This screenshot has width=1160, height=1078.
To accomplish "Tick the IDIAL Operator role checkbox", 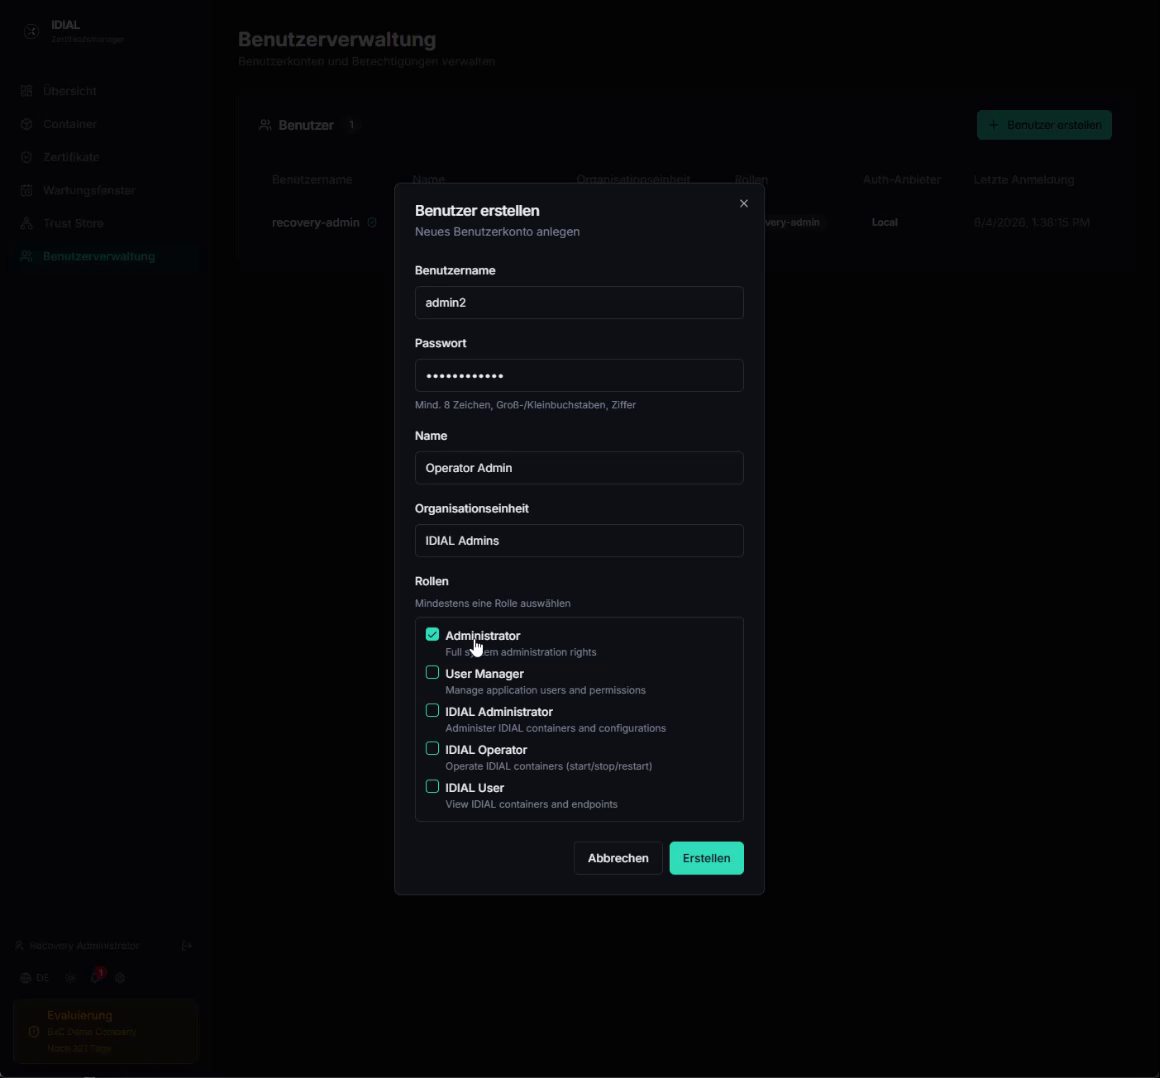I will (x=432, y=749).
